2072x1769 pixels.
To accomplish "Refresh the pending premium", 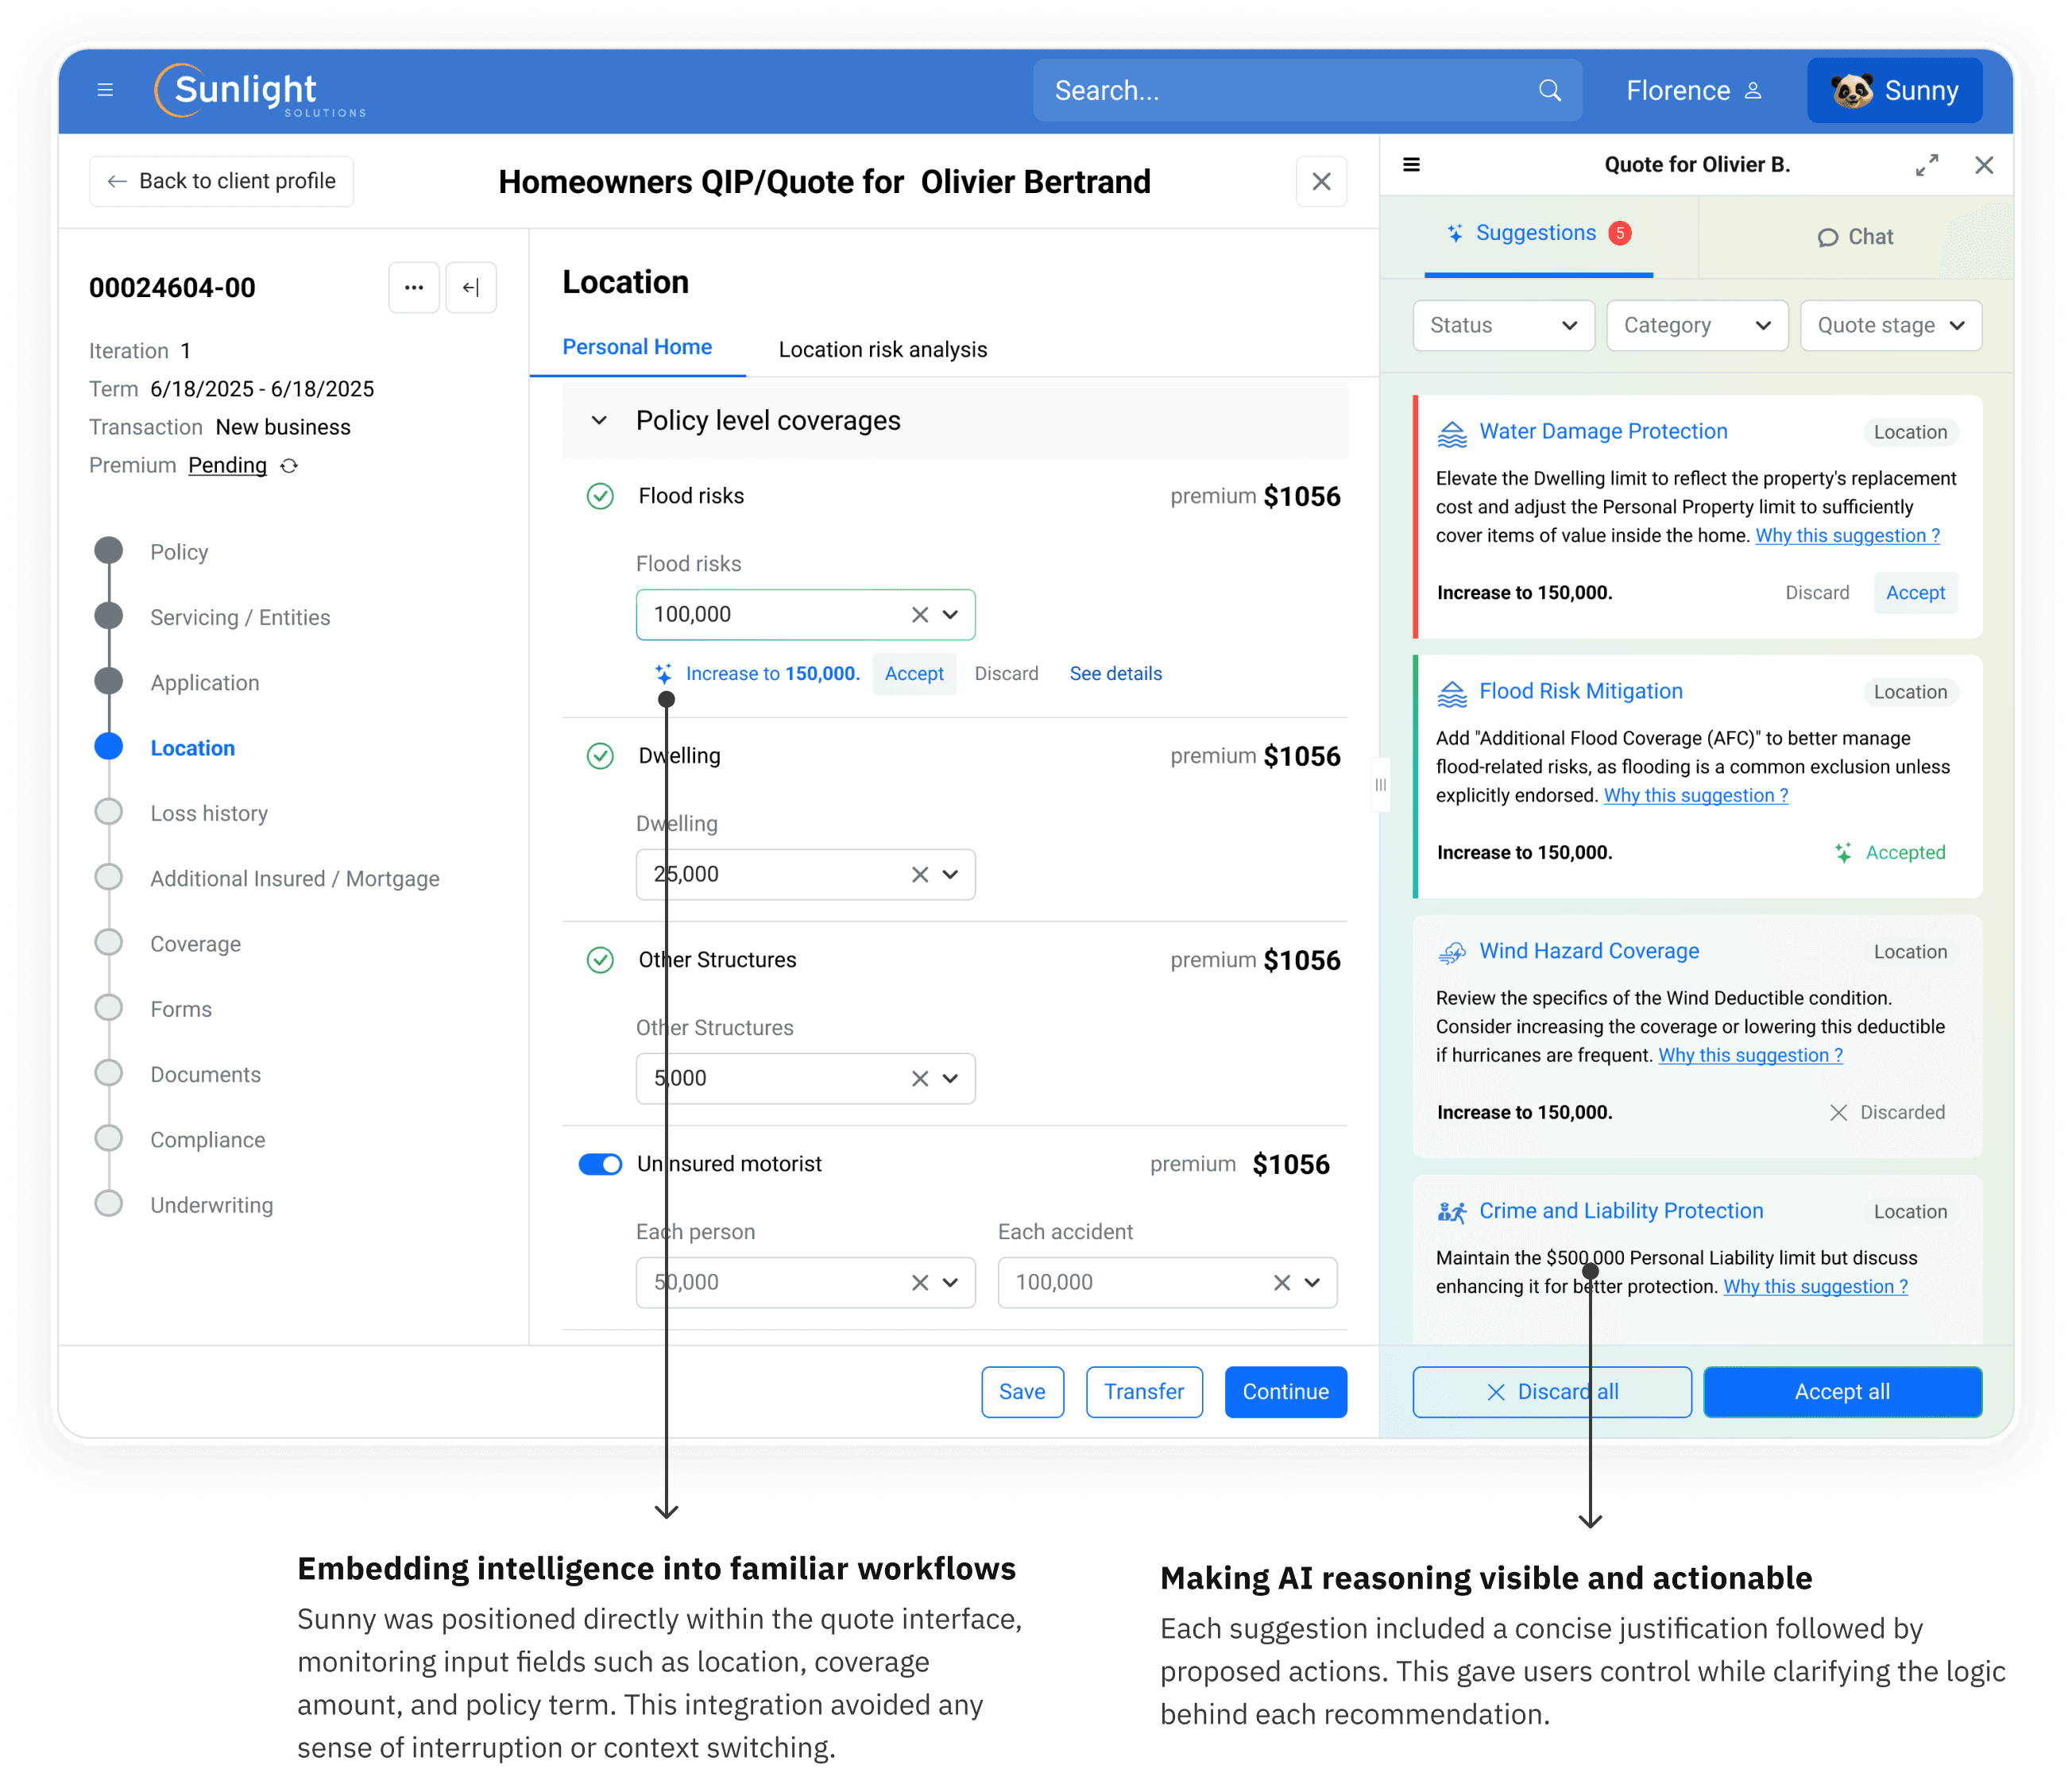I will (x=289, y=466).
